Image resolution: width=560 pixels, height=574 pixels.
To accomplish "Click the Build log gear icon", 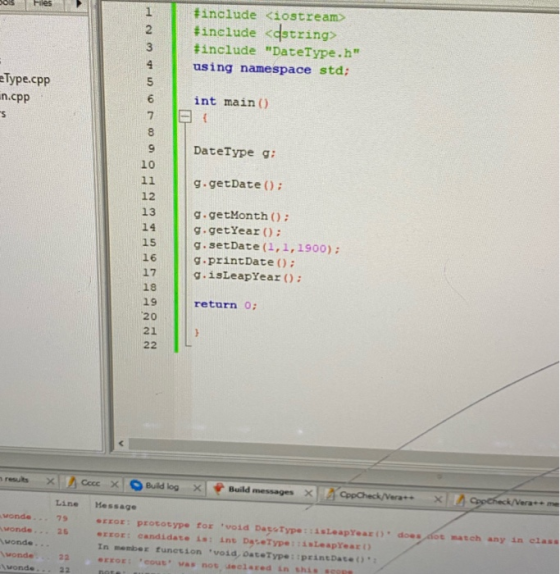I will pyautogui.click(x=136, y=485).
